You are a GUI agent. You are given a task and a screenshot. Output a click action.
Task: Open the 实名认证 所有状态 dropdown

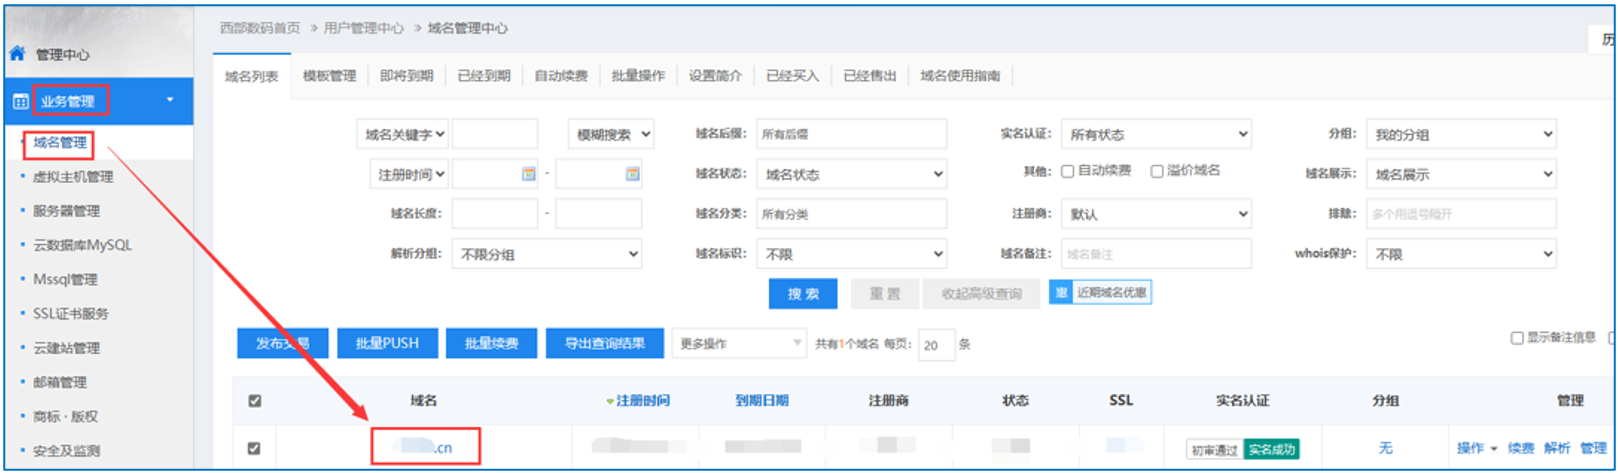(x=1156, y=134)
